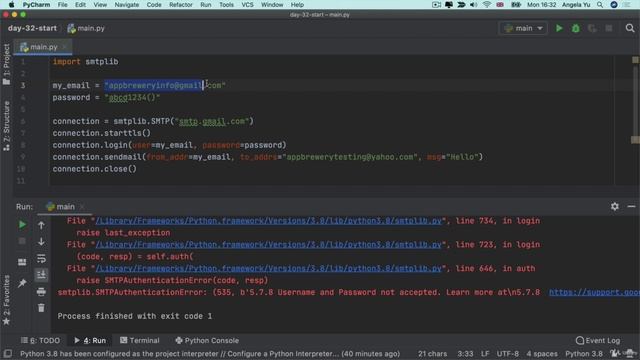The width and height of the screenshot is (640, 360).
Task: Click the Mon 16:32 clock in menu bar
Action: click(541, 5)
